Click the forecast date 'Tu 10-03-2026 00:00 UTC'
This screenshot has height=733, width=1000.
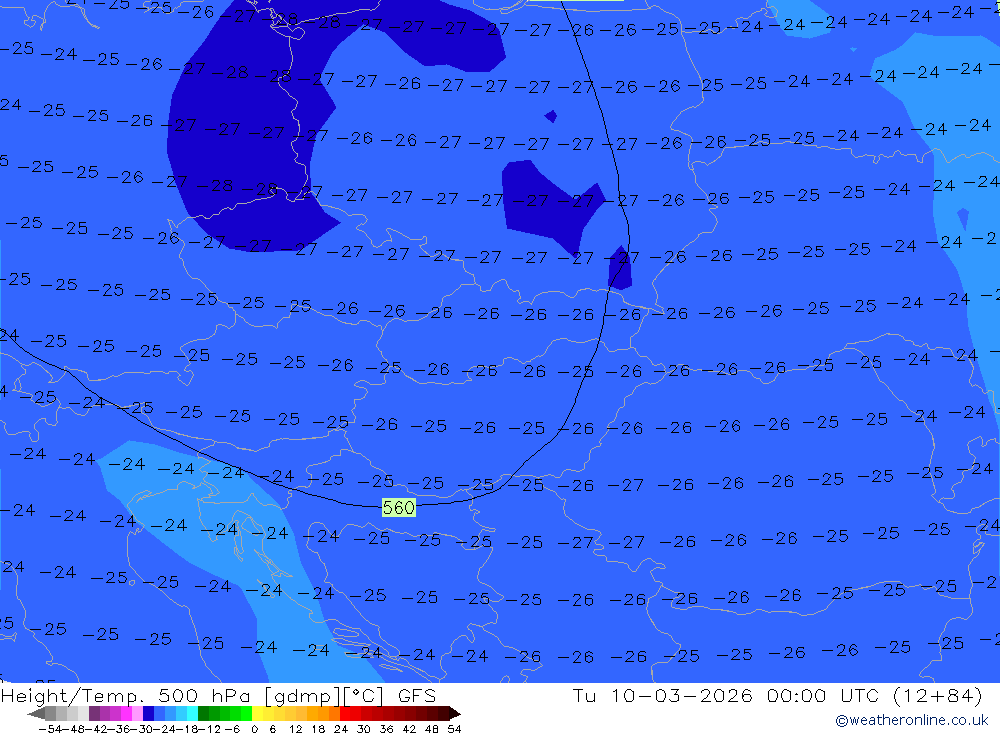tap(726, 696)
